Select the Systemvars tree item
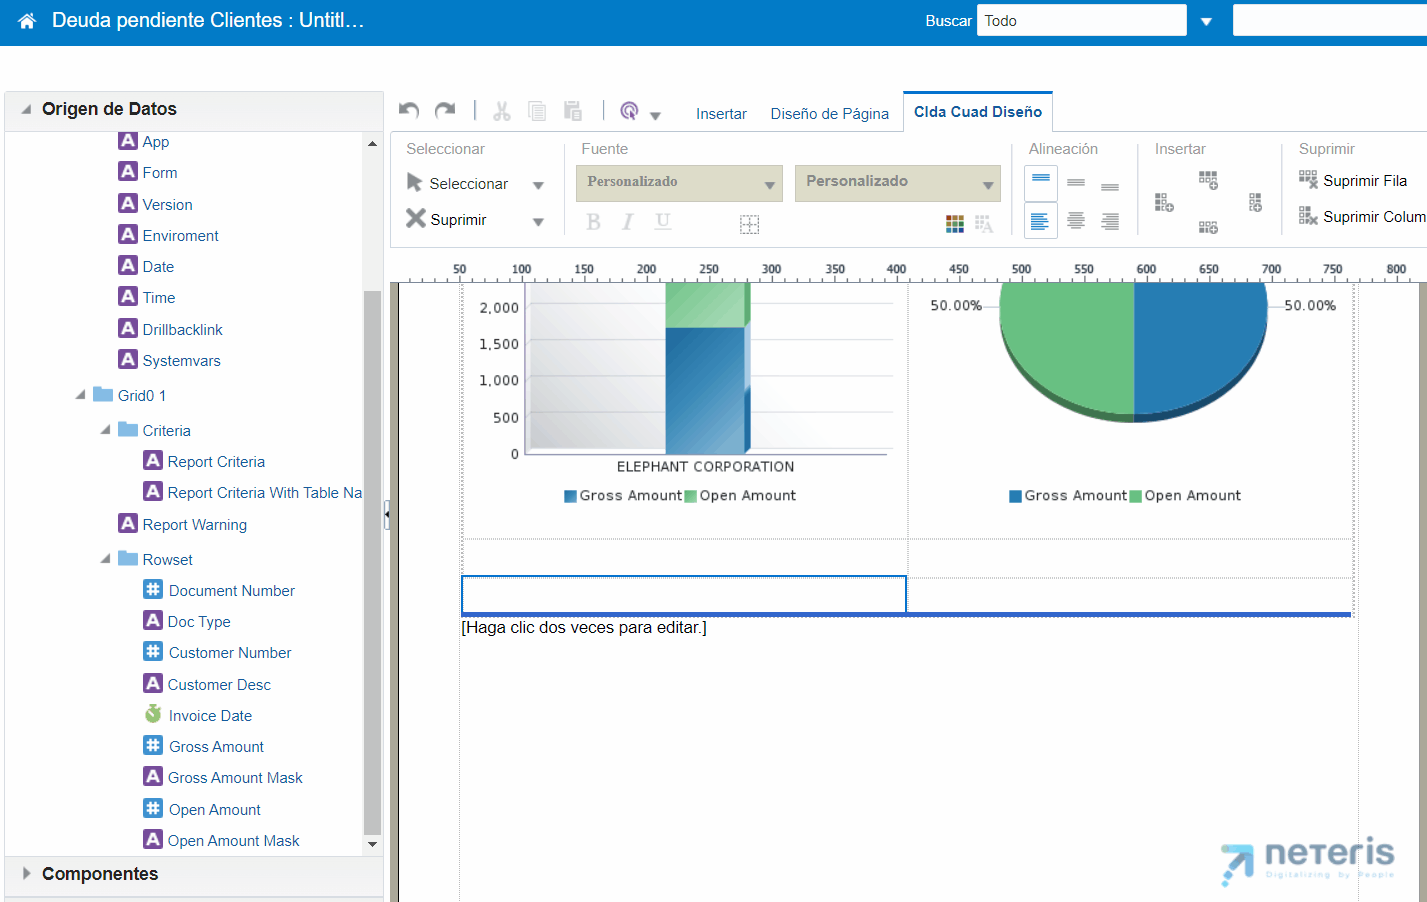The height and width of the screenshot is (902, 1427). (x=170, y=360)
